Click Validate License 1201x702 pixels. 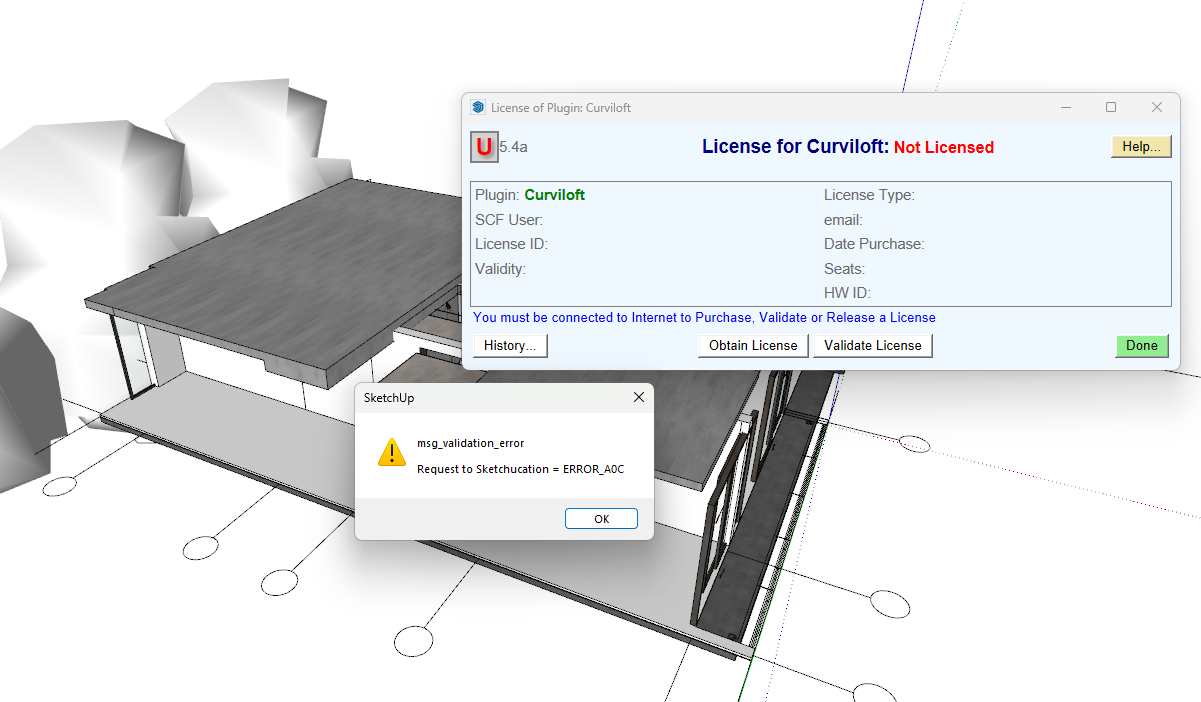click(x=873, y=346)
